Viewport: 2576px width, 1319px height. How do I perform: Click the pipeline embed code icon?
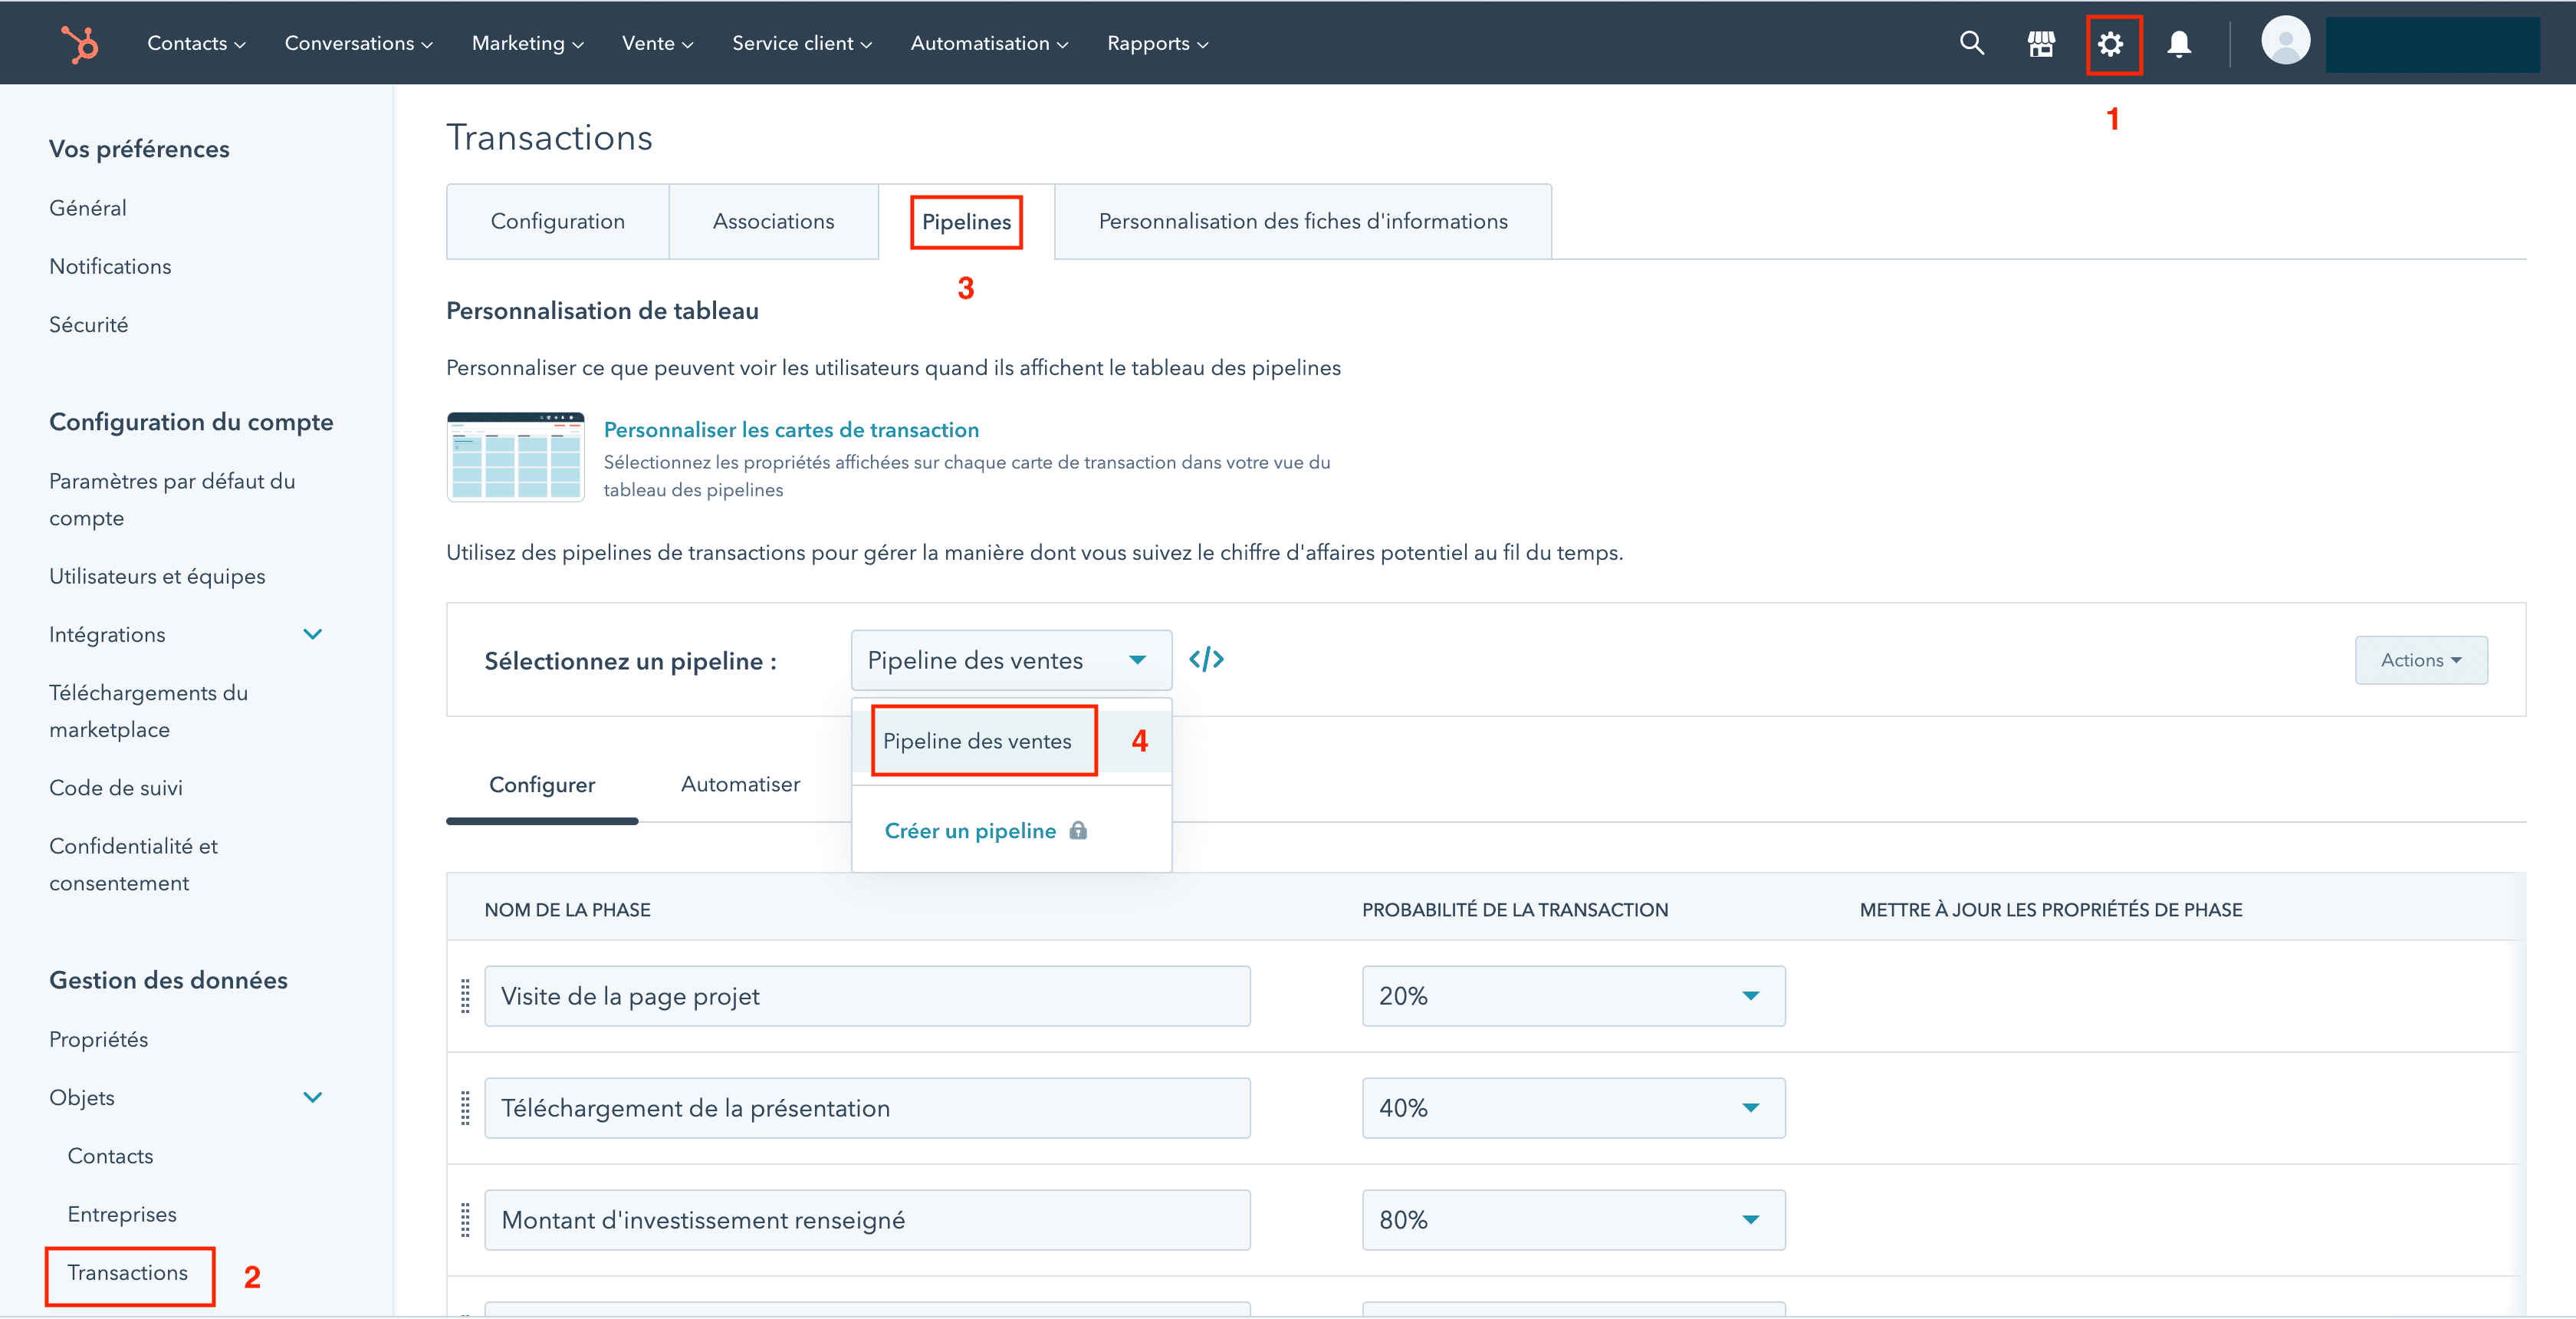(x=1206, y=660)
